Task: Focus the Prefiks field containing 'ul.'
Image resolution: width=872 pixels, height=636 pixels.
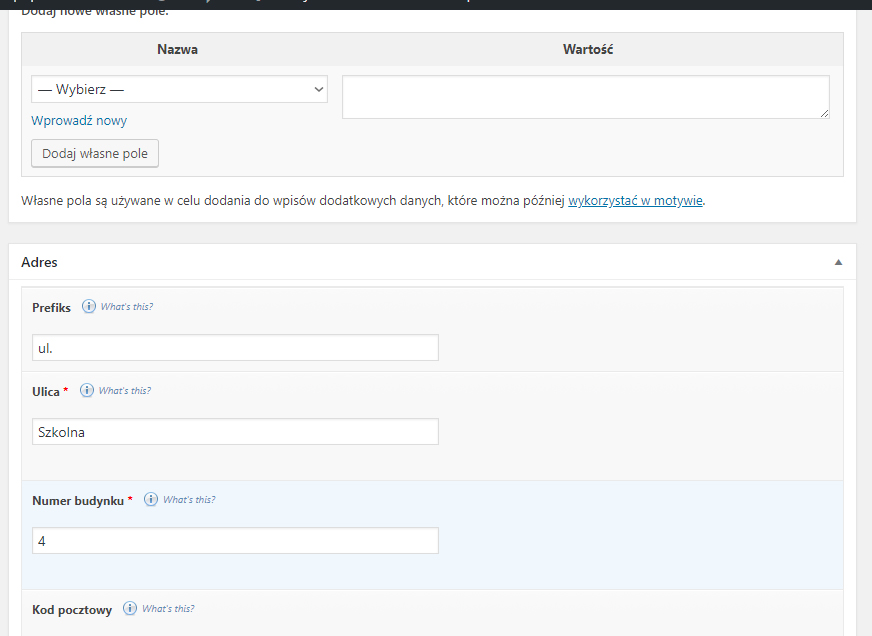Action: 235,347
